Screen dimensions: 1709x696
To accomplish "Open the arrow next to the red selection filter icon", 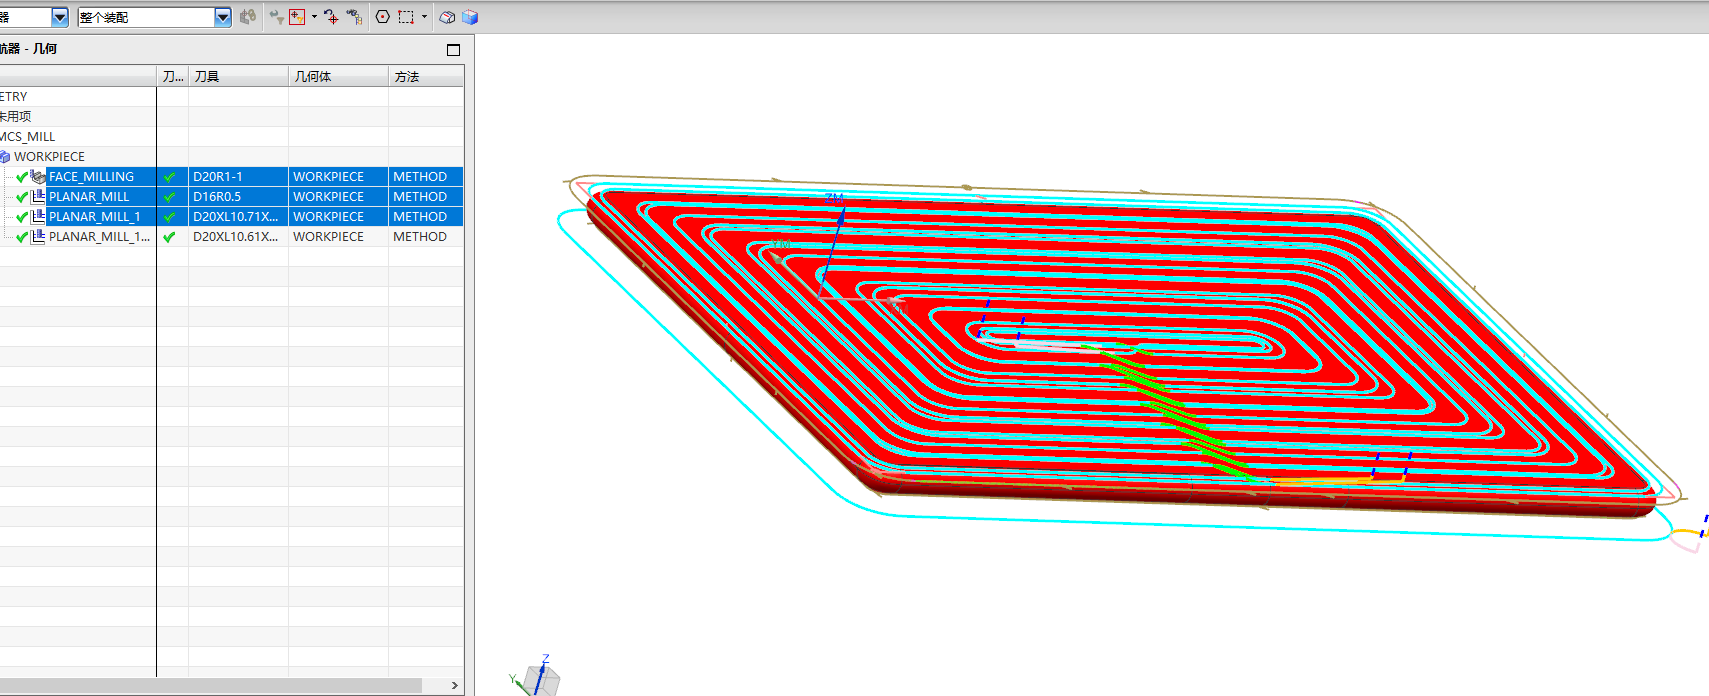I will pyautogui.click(x=314, y=17).
